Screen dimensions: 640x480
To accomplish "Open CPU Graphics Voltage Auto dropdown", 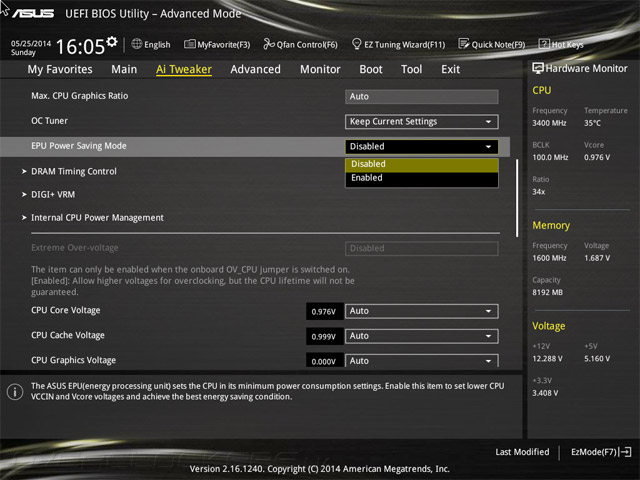I will 422,360.
